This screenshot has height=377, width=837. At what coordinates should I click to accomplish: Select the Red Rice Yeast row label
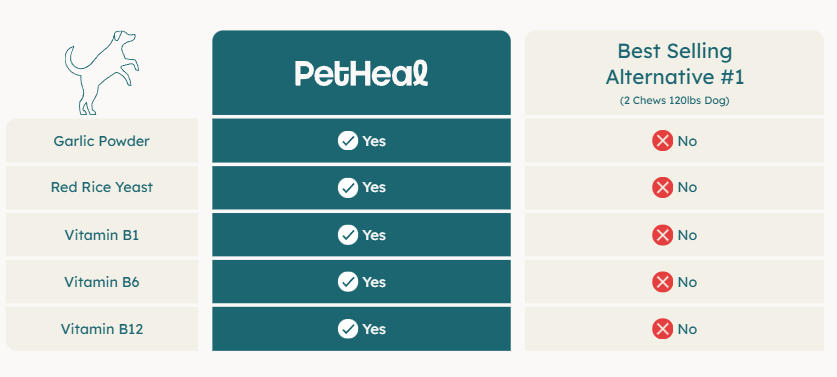point(101,187)
